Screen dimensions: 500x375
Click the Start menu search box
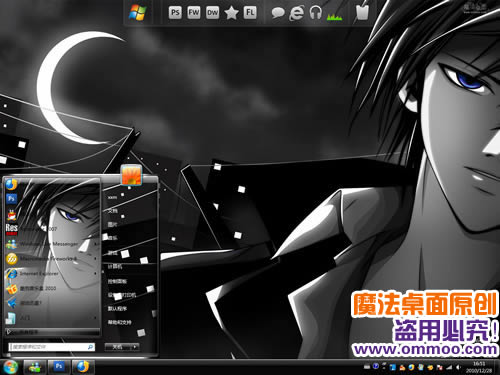coord(52,347)
